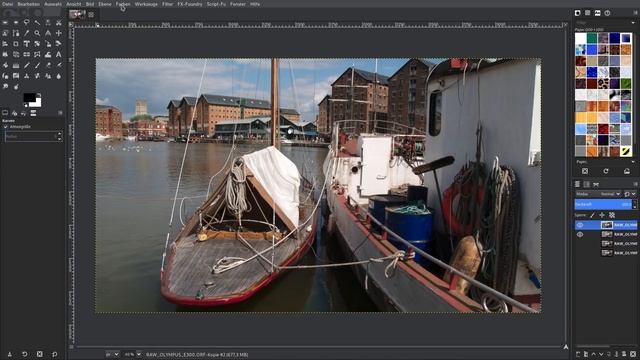Viewport: 640px width, 360px height.
Task: Reset colors to default black and white
Action: coord(26,105)
